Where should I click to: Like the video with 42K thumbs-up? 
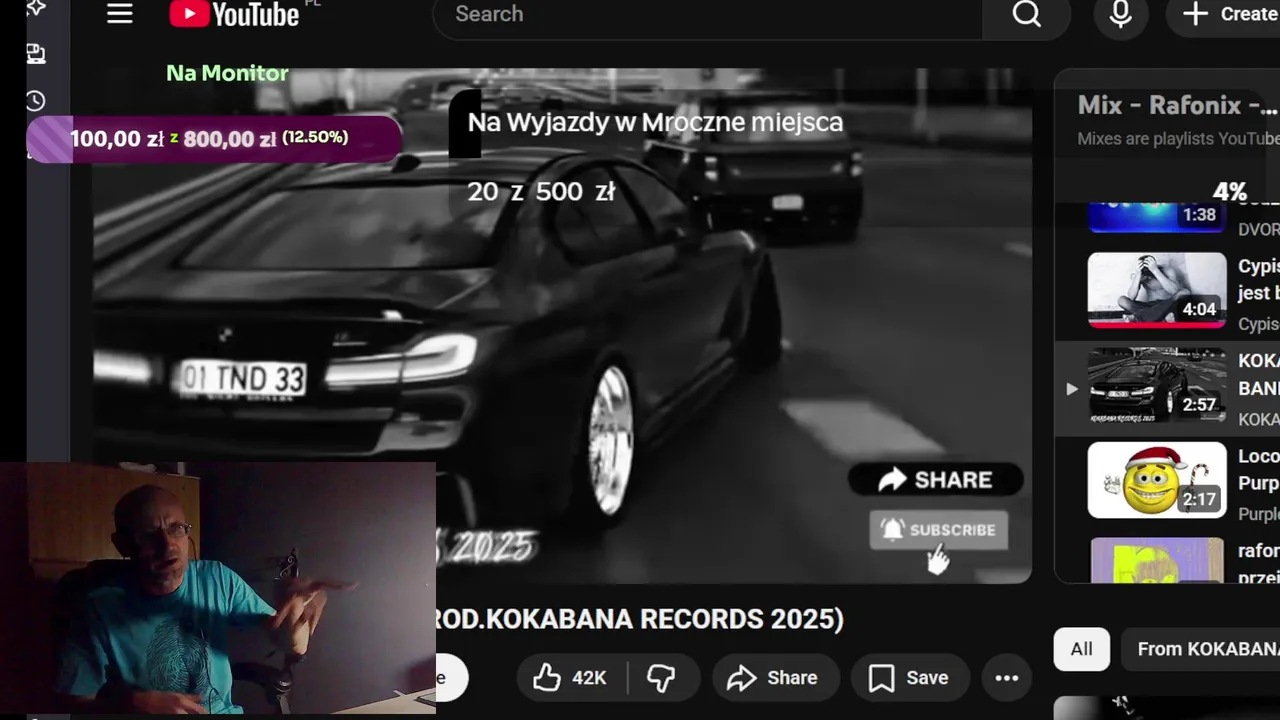pos(571,678)
